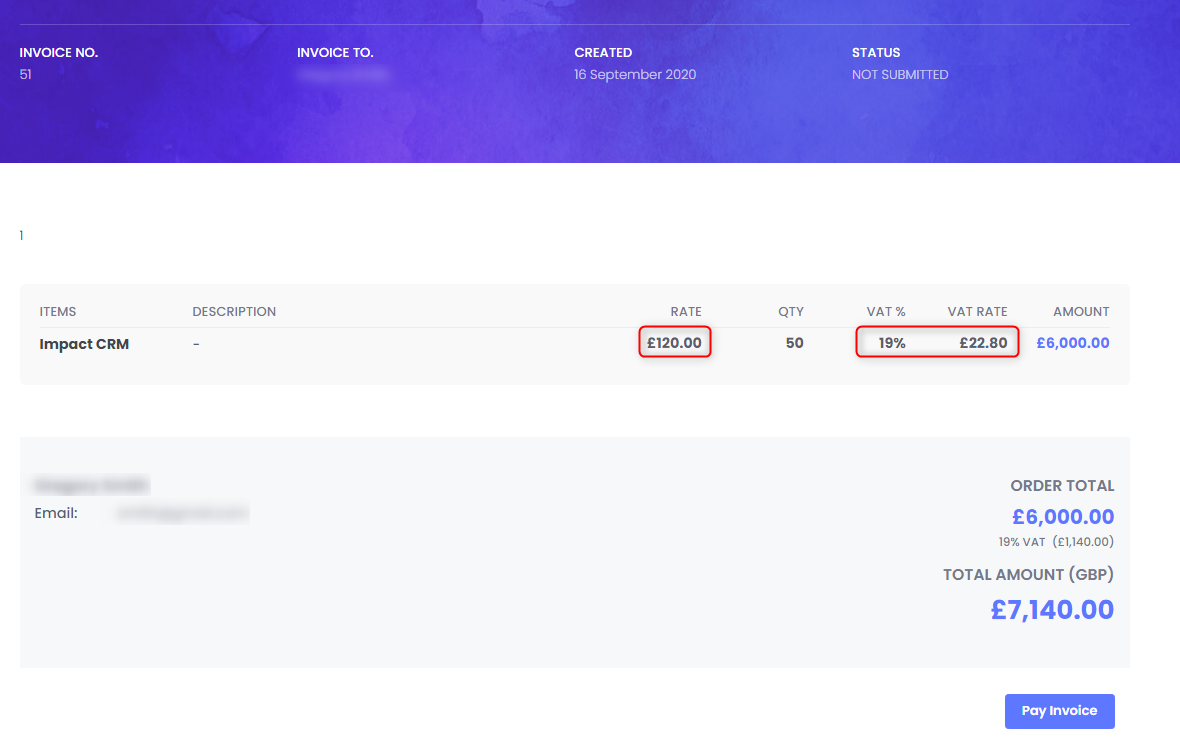Select the £22.80 VAT rate value
The image size is (1180, 752).
coord(984,342)
